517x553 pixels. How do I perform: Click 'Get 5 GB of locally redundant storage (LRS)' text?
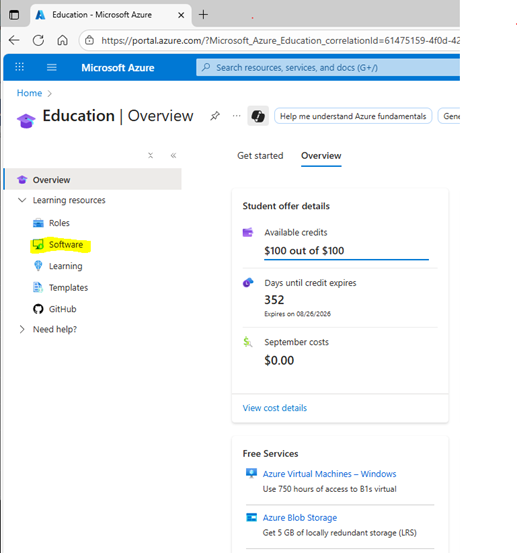pos(339,533)
